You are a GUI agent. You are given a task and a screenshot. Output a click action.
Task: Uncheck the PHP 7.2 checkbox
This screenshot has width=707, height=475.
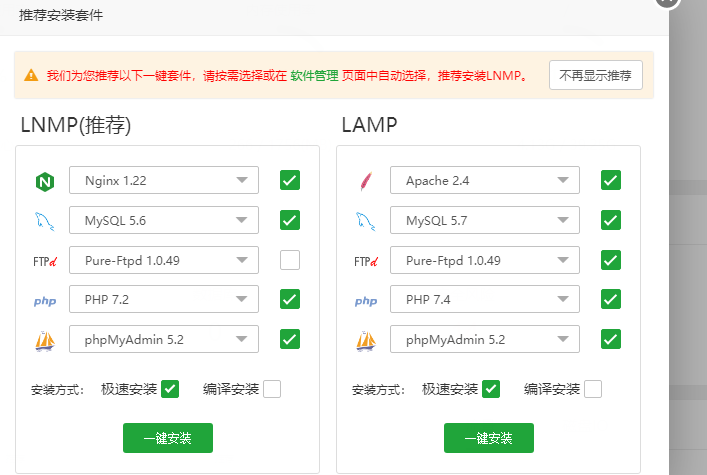tap(290, 299)
